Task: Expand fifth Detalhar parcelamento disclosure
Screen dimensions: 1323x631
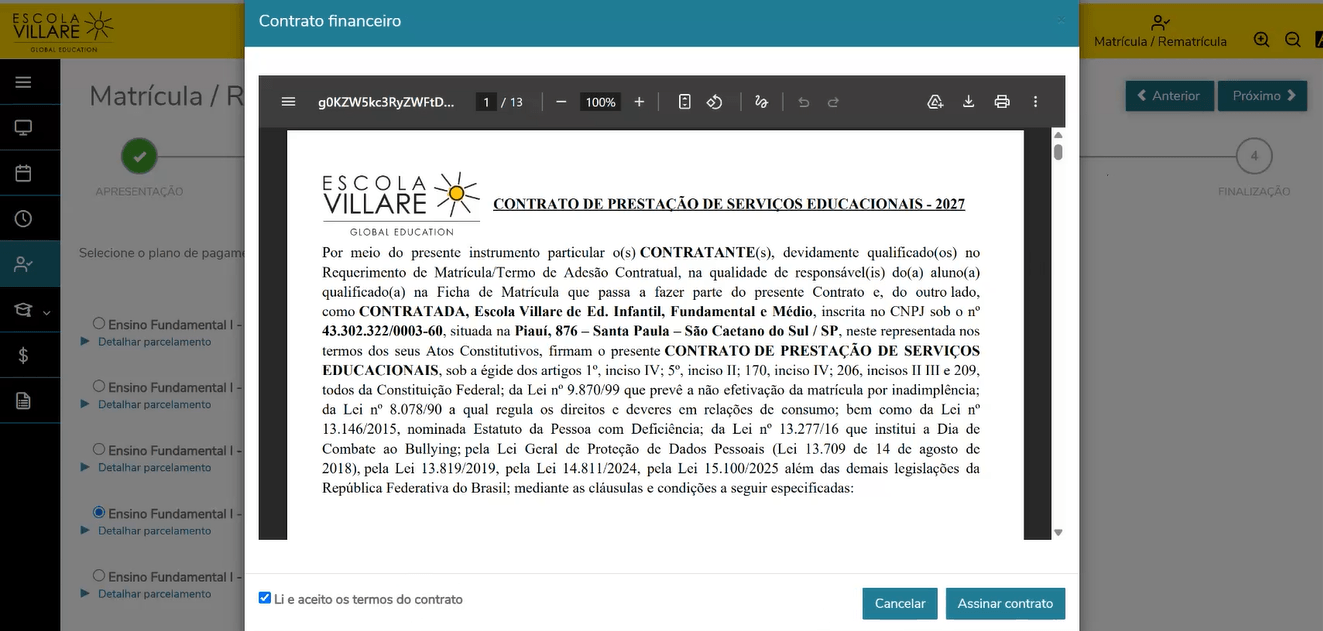Action: click(x=146, y=594)
